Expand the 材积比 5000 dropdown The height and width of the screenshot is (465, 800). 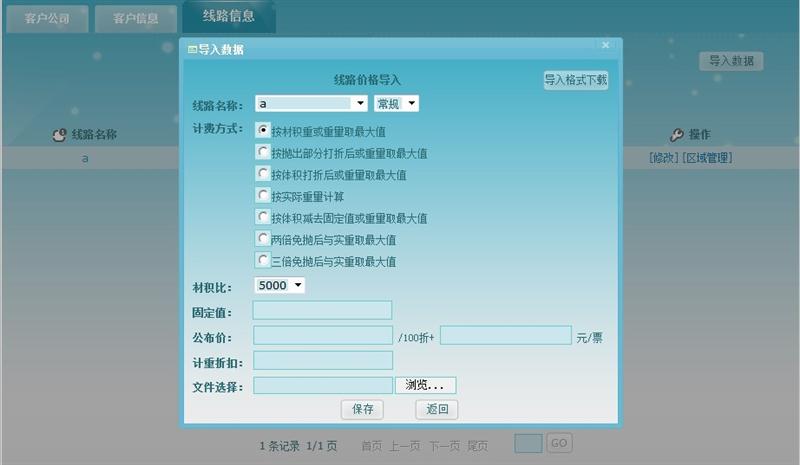click(279, 285)
